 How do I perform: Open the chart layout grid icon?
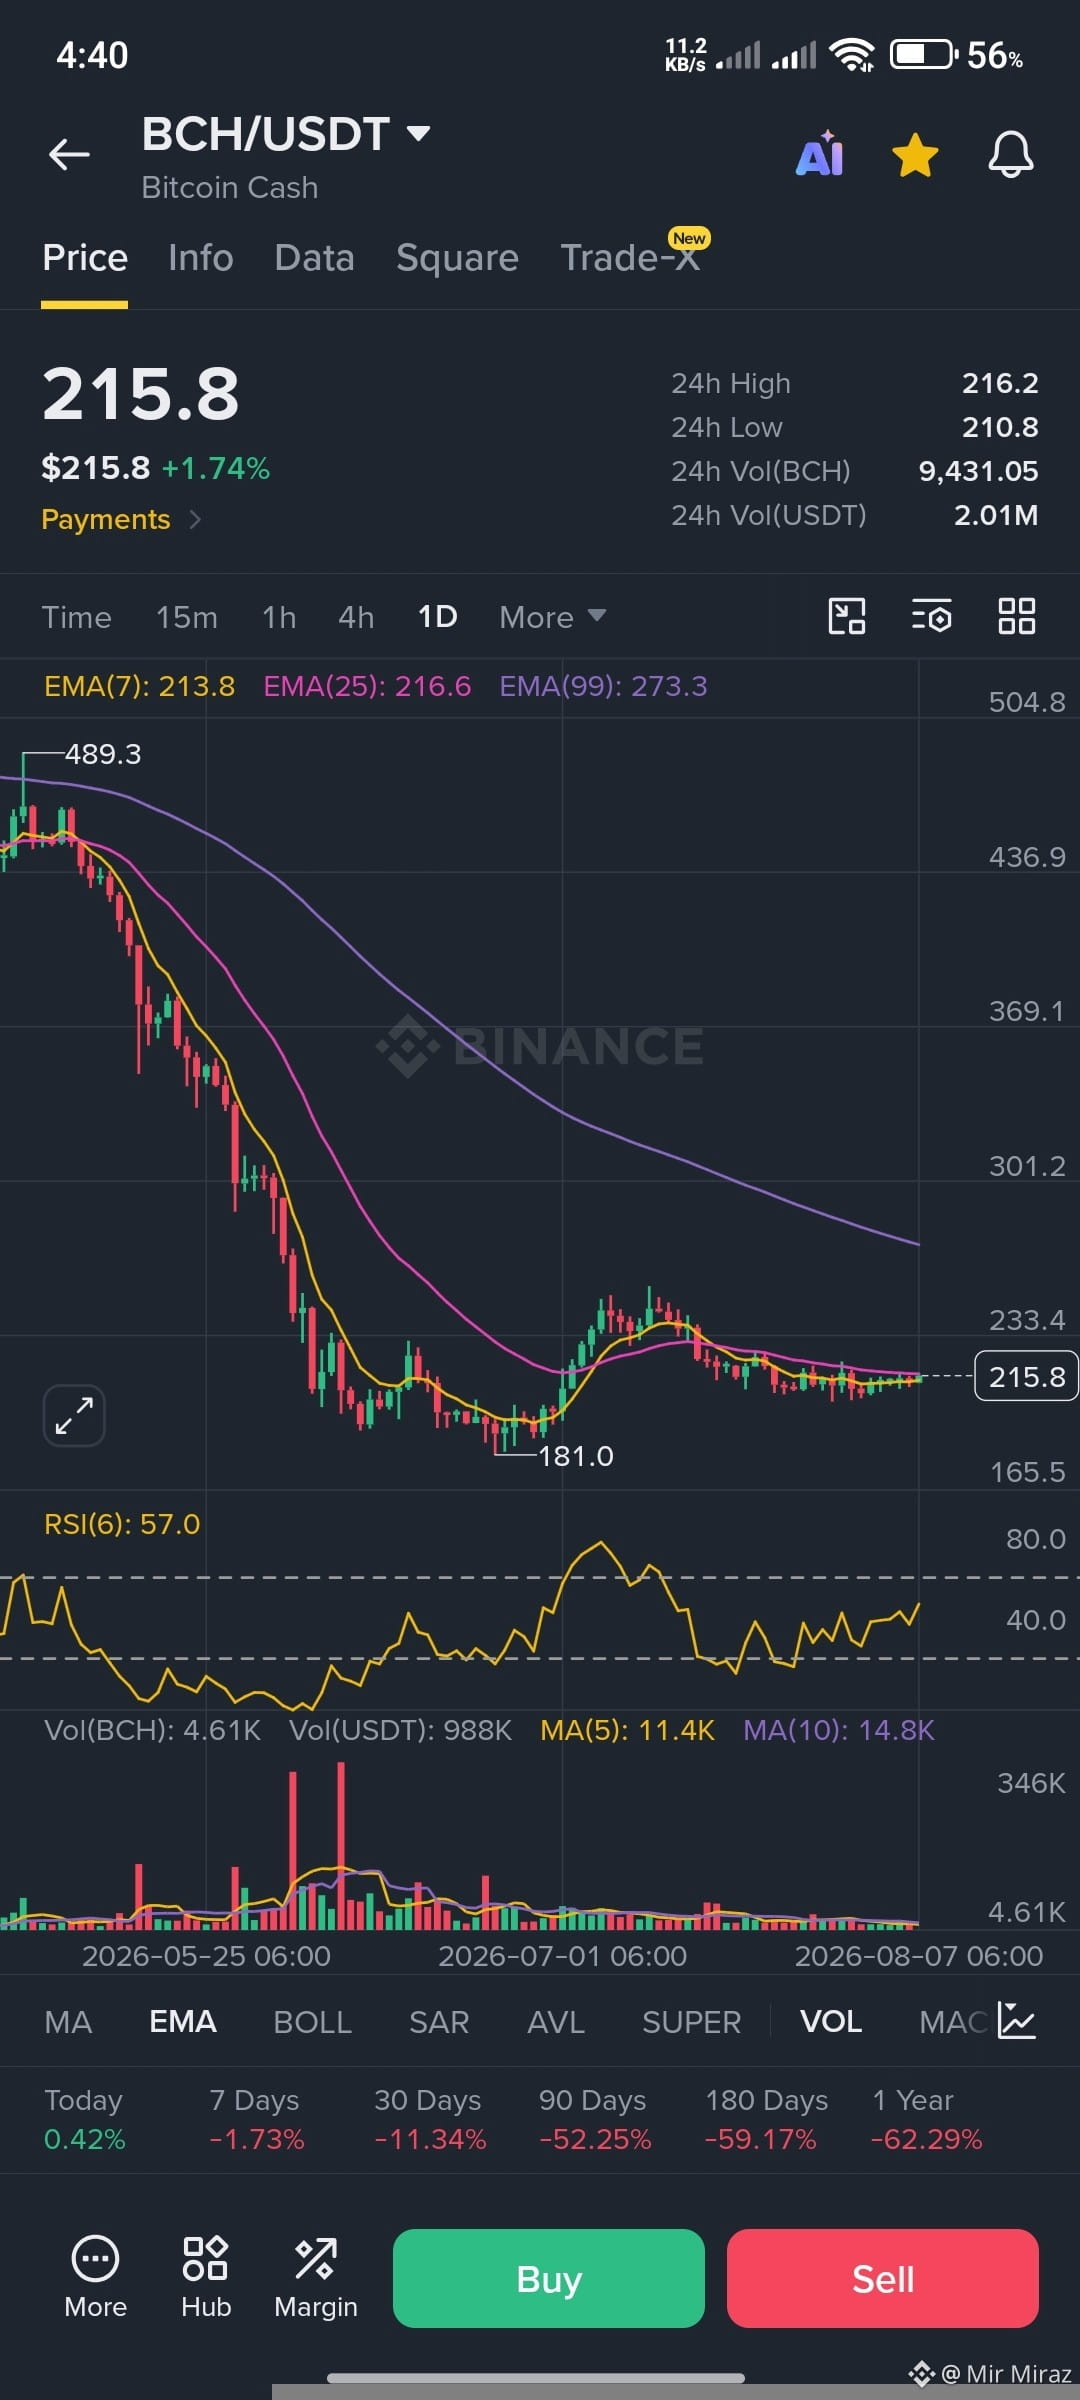(x=1016, y=616)
